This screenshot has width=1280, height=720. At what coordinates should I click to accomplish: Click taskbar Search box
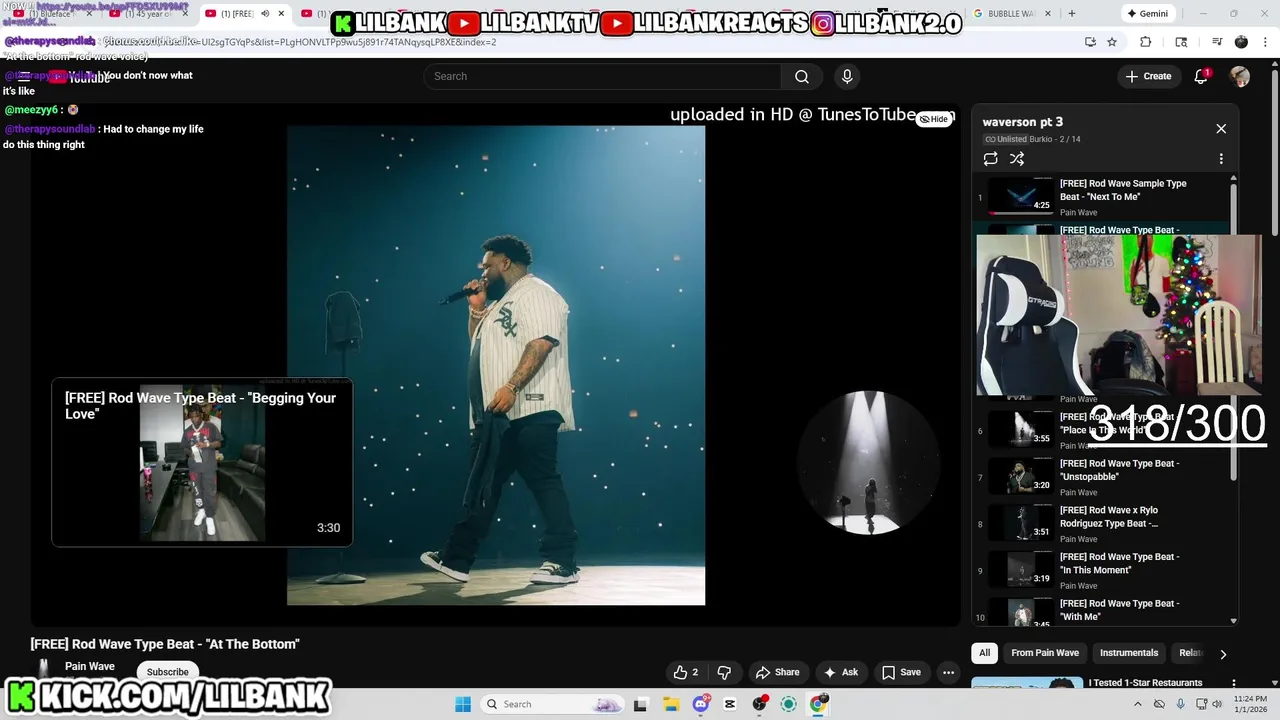click(553, 704)
